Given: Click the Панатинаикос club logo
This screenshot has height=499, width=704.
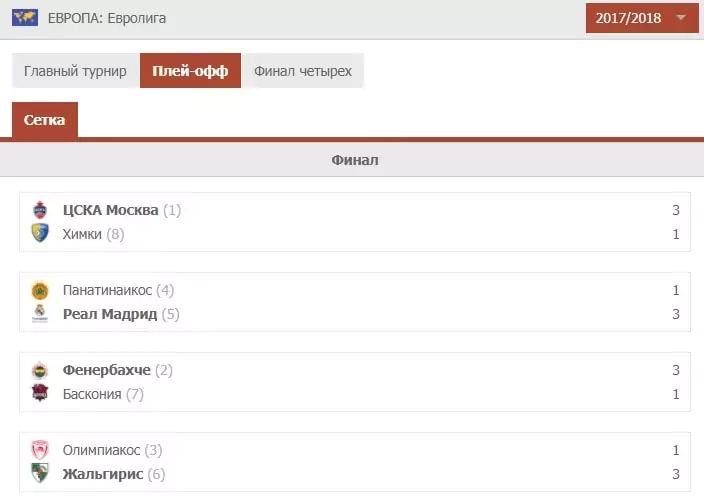Looking at the screenshot, I should pos(40,290).
